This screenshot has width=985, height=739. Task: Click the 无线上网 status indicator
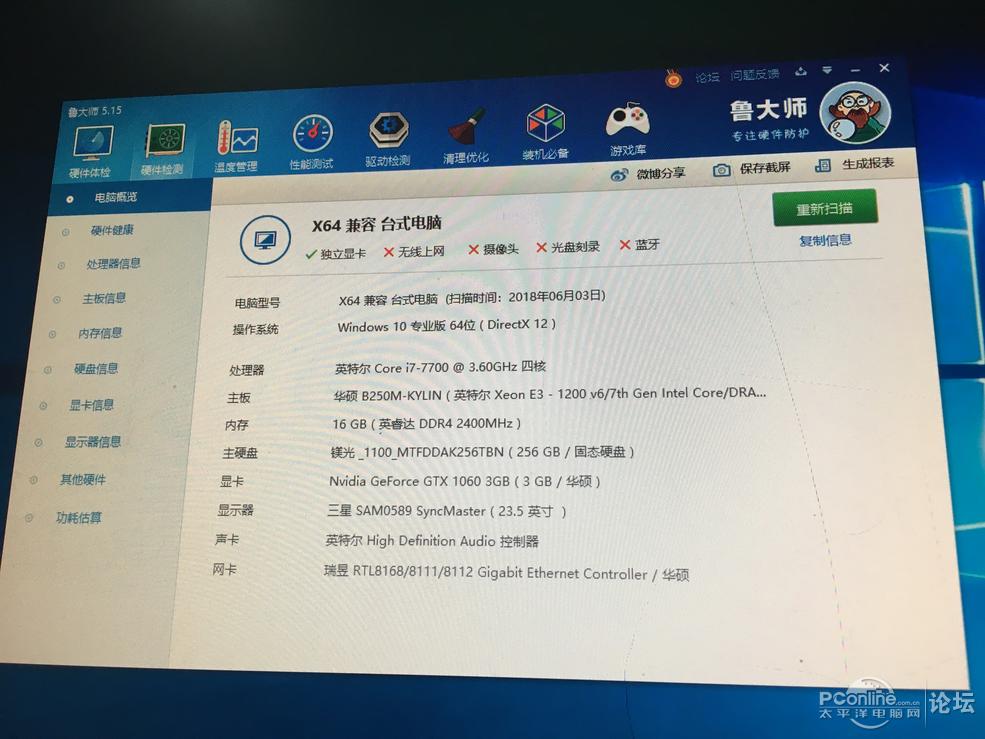[x=414, y=251]
